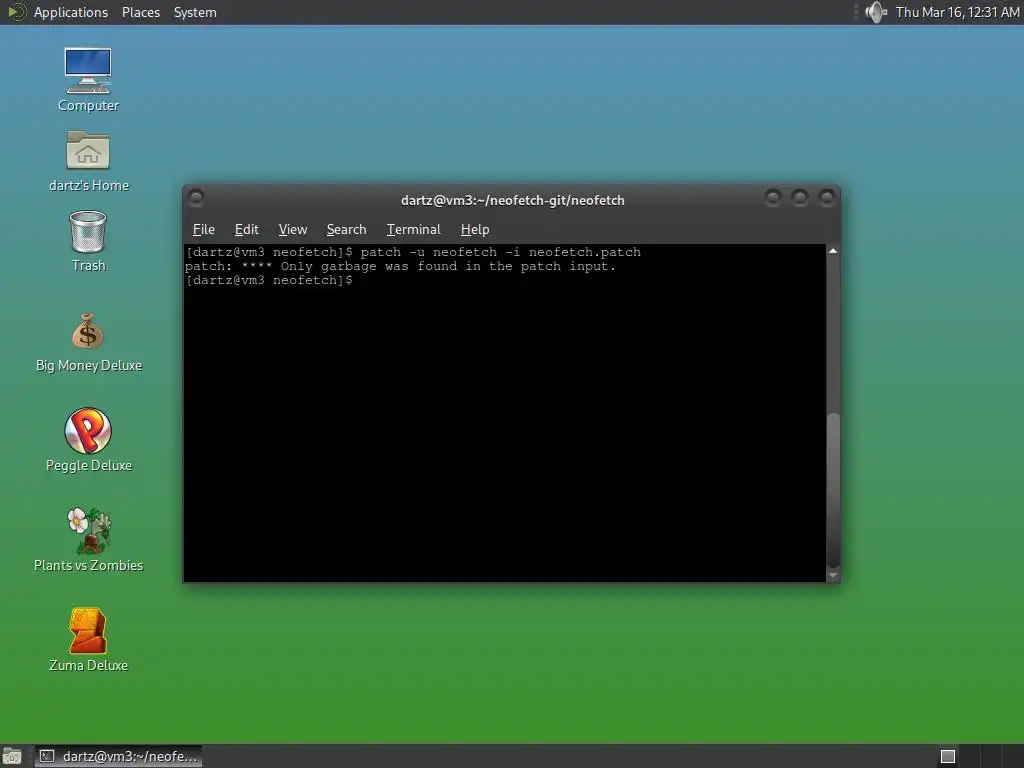Click the volume speaker icon in the panel

click(x=876, y=12)
